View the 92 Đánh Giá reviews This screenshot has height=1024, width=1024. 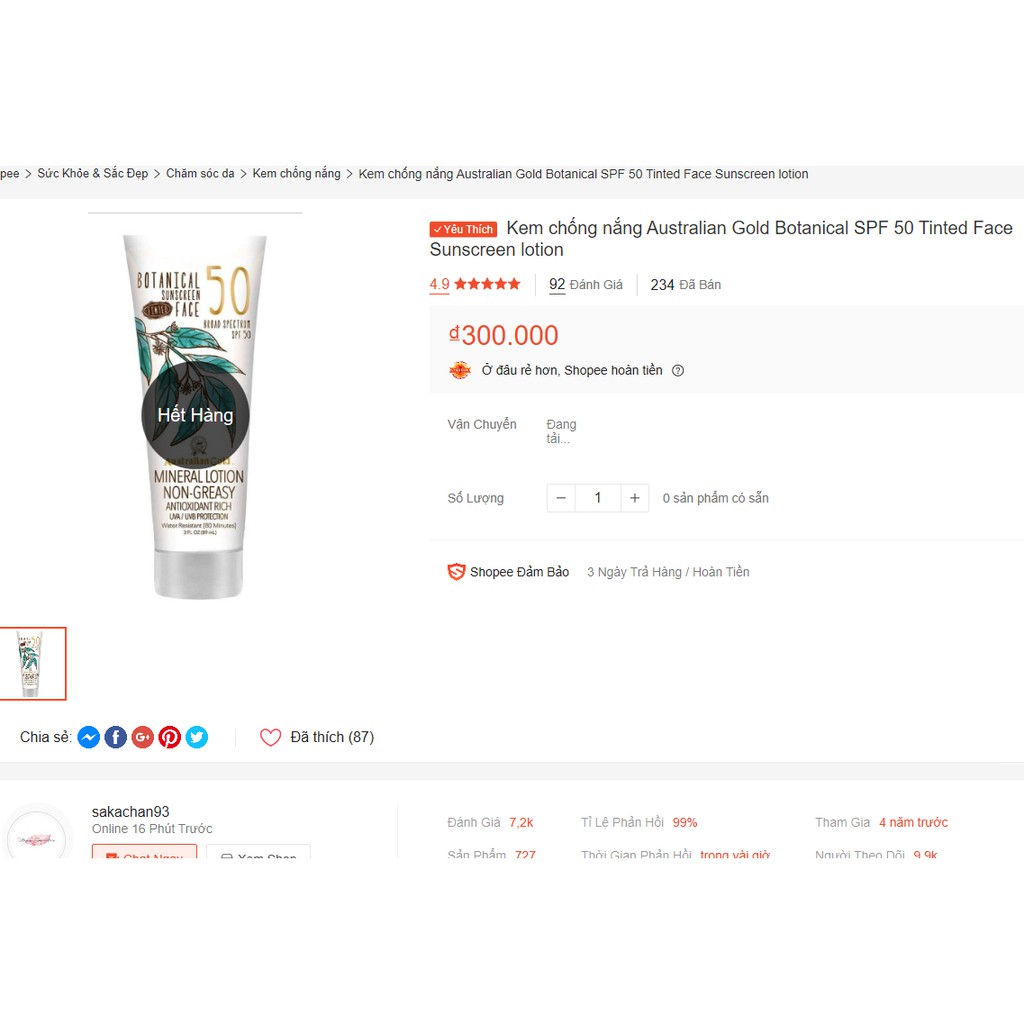pos(586,285)
